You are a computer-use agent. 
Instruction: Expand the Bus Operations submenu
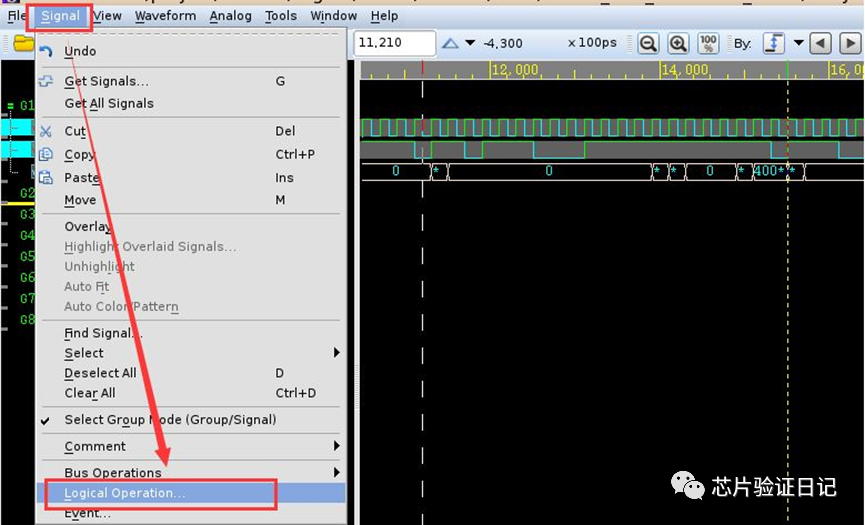pyautogui.click(x=191, y=473)
